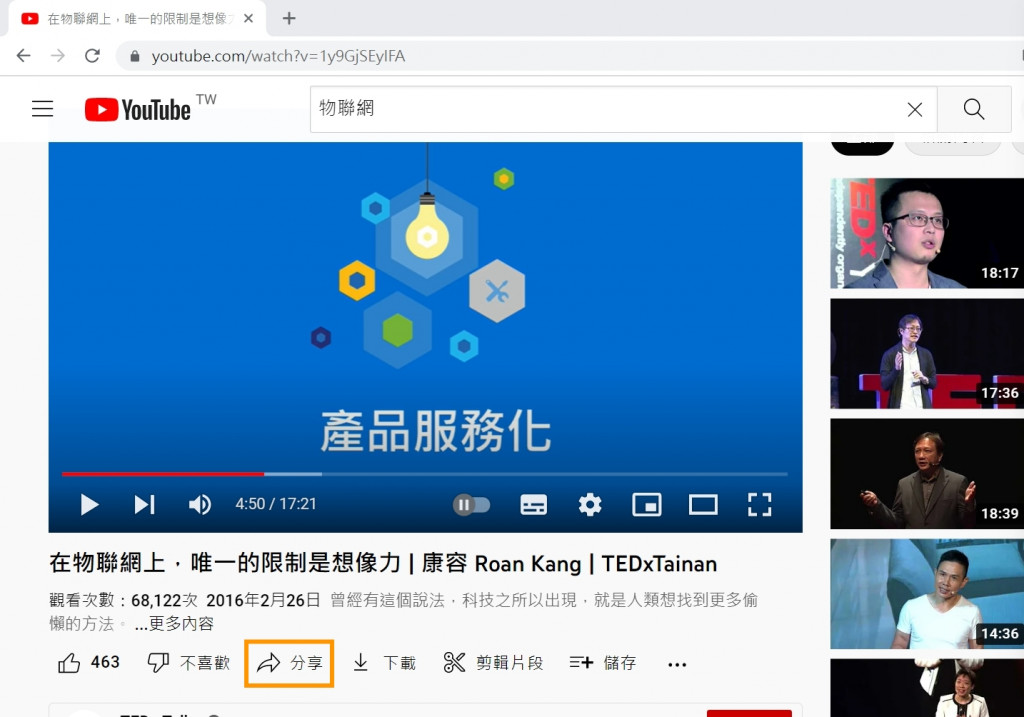Toggle the autoplay switch
The width and height of the screenshot is (1024, 717).
tap(472, 505)
